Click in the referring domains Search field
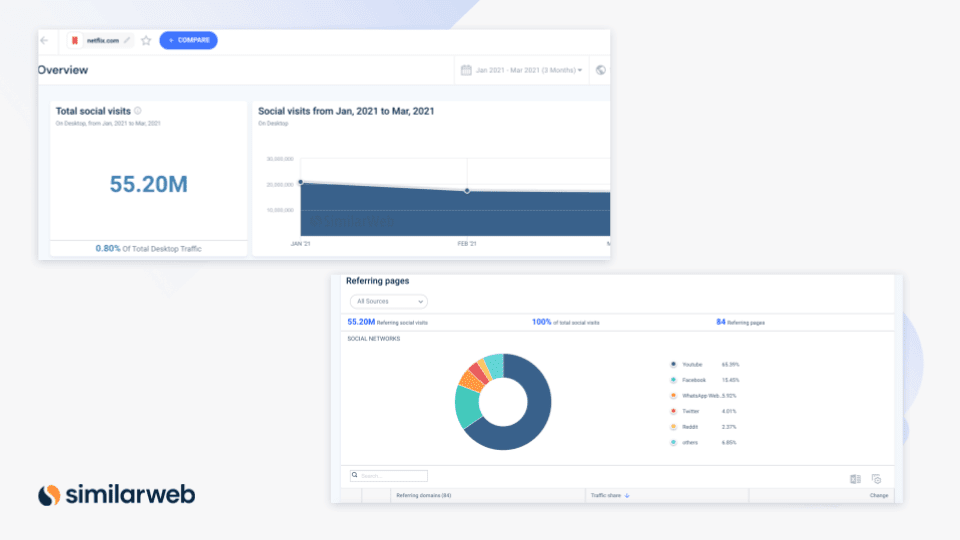Screen dimensions: 960x540 point(389,476)
